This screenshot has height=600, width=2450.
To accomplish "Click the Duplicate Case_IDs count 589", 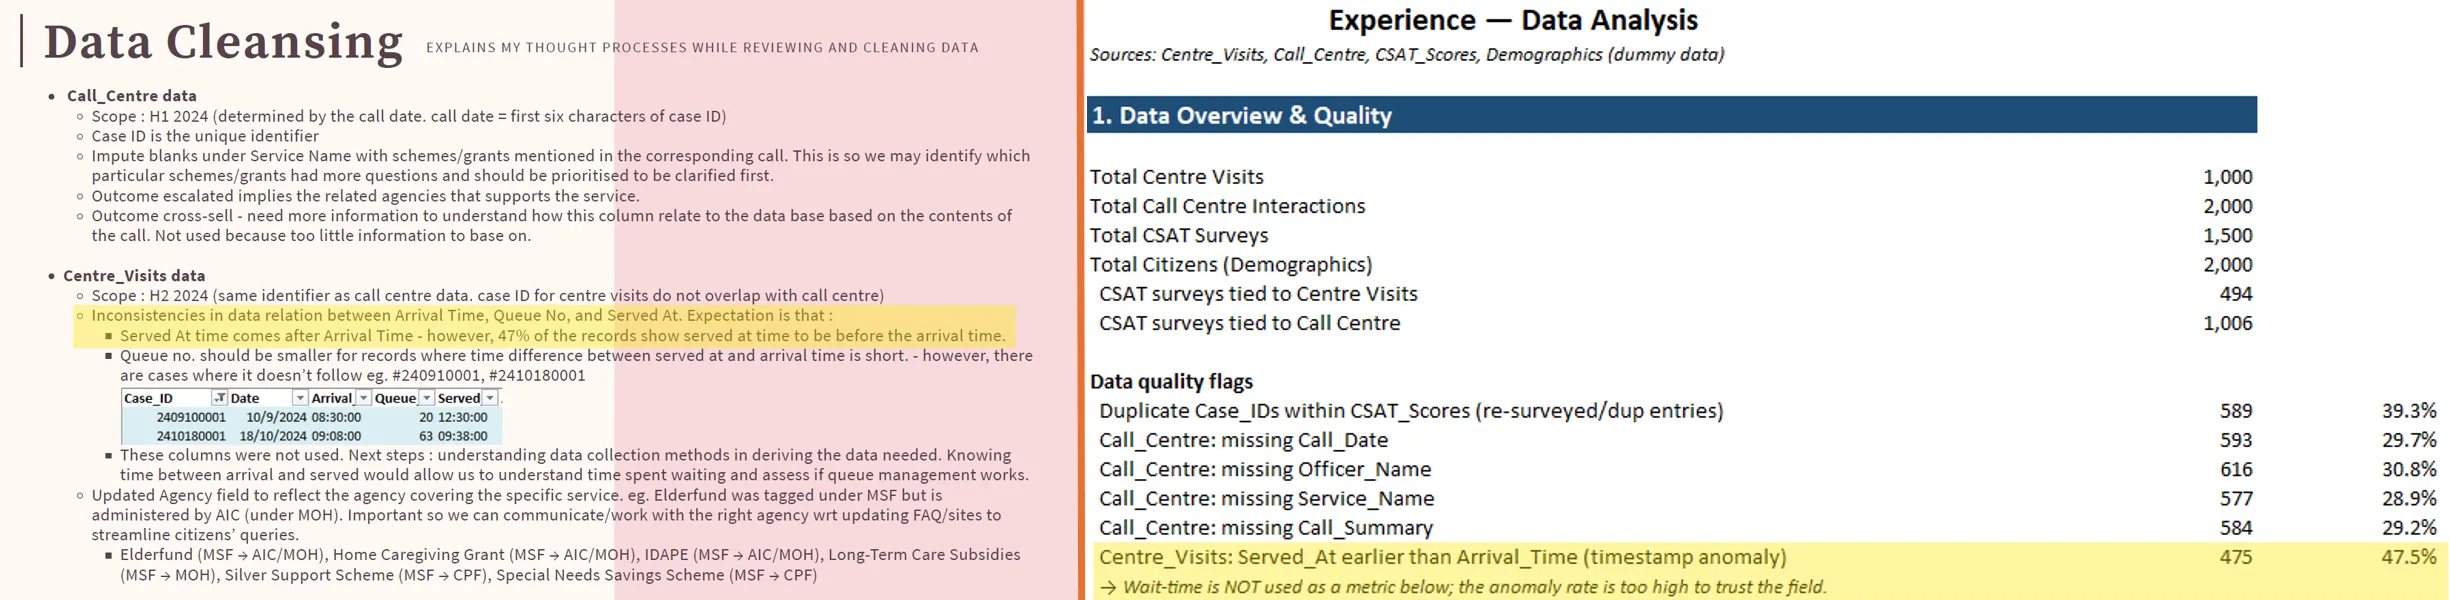I will click(2235, 411).
